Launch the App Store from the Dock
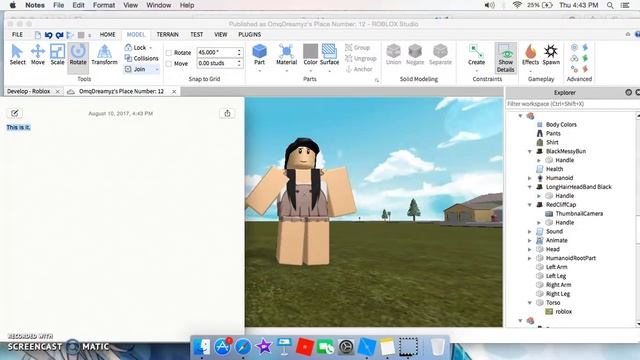This screenshot has height=360, width=640. click(x=222, y=347)
